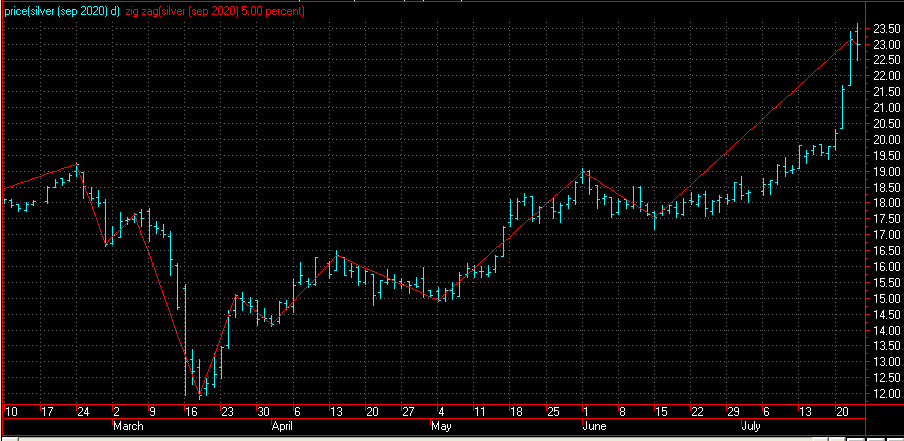This screenshot has height=441, width=904.
Task: Select the 22.50 price axis label
Action: [x=885, y=61]
